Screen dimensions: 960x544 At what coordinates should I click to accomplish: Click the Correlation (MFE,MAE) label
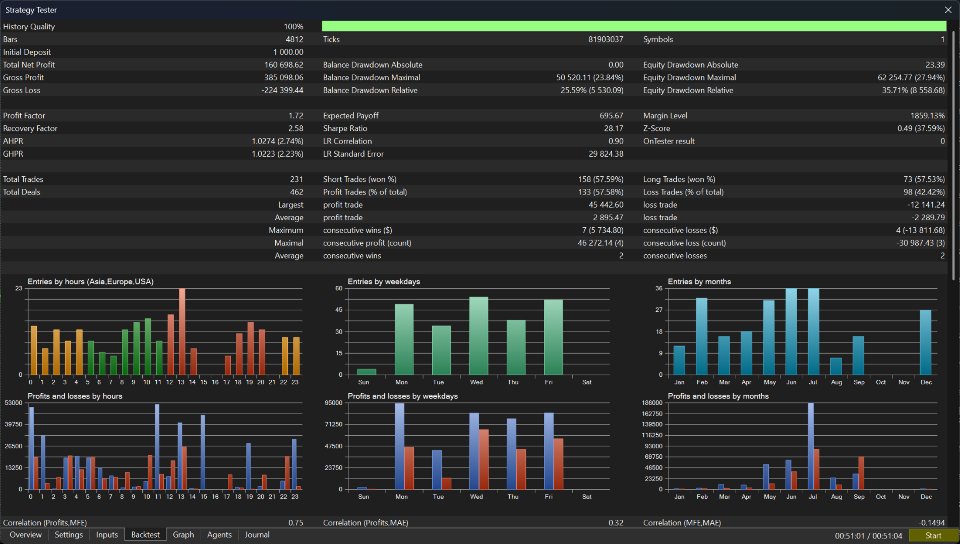682,523
